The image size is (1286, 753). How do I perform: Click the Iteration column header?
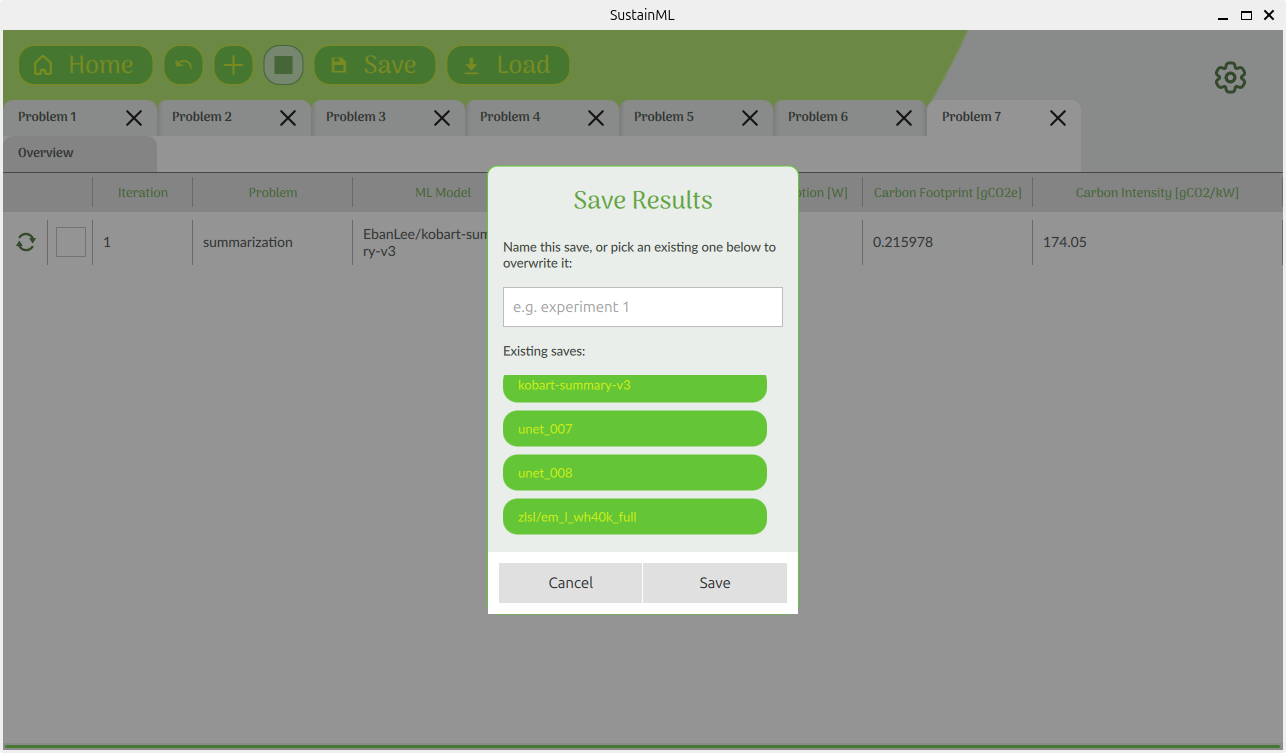pyautogui.click(x=143, y=193)
